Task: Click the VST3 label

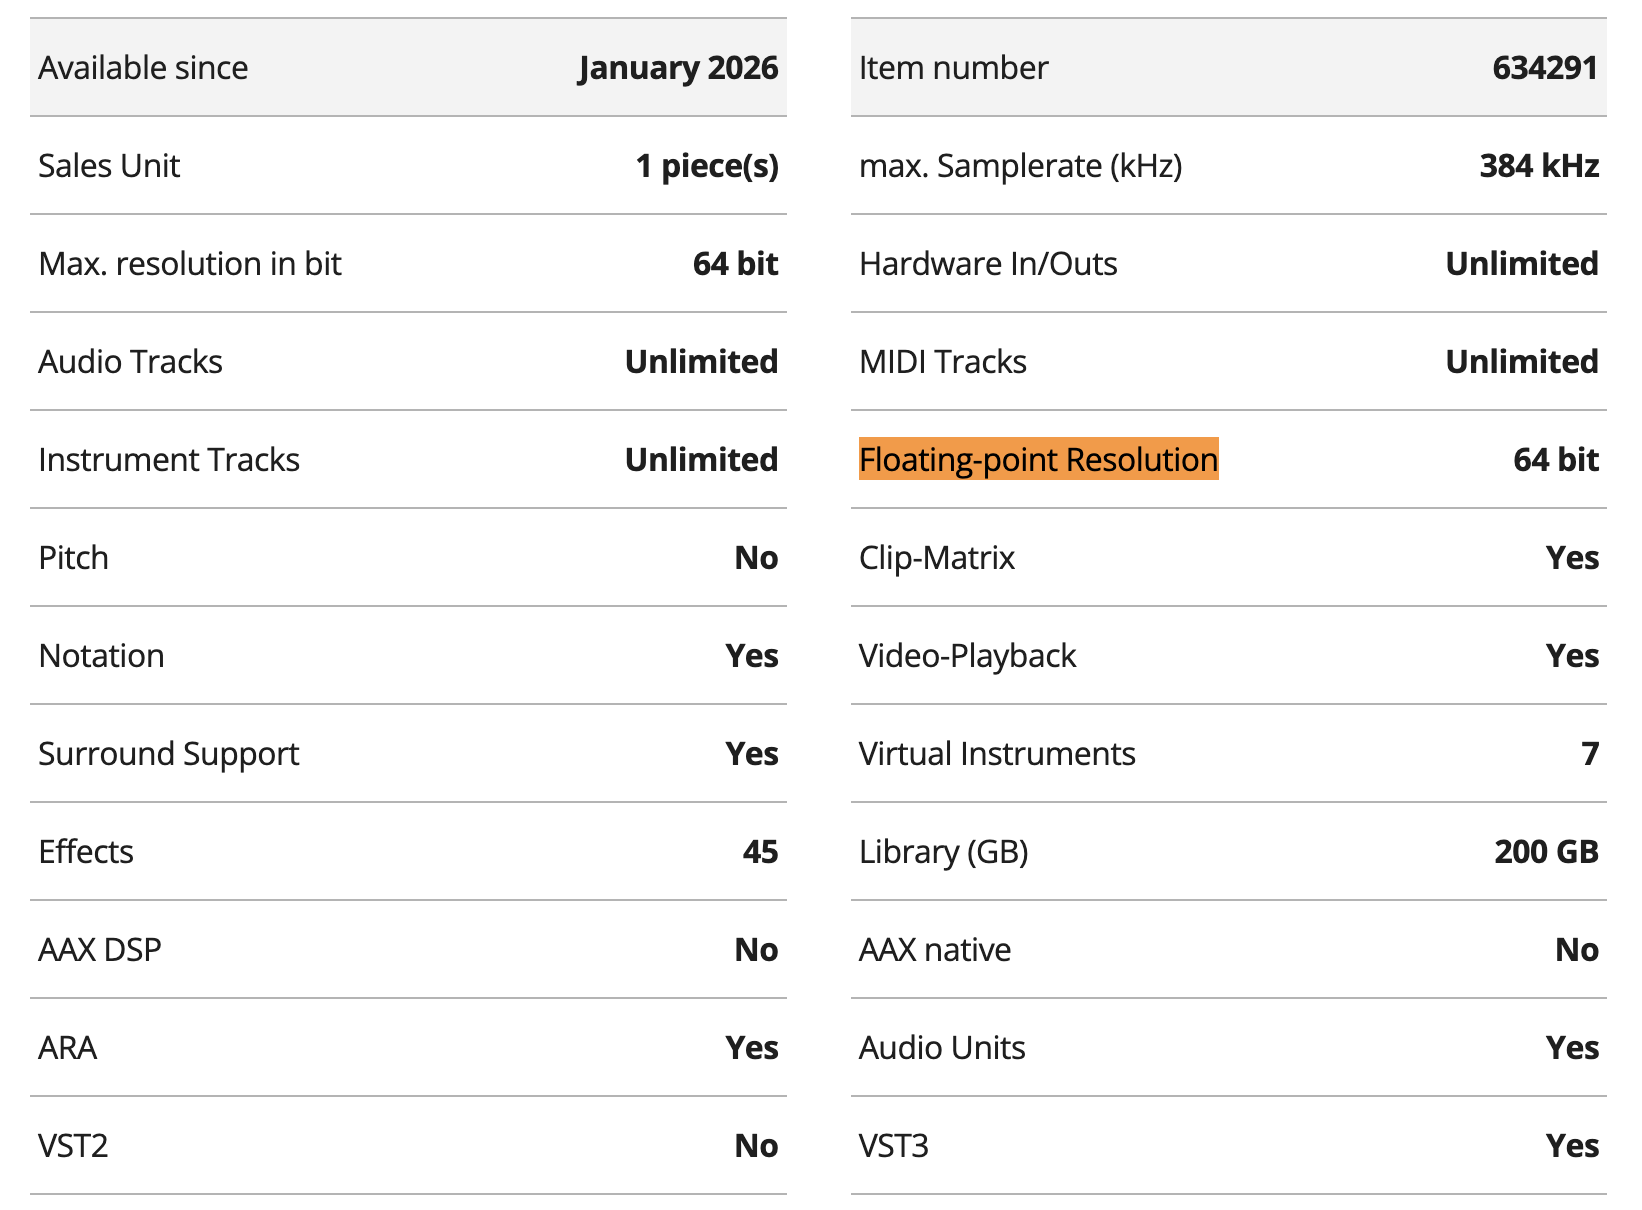Action: [x=894, y=1146]
